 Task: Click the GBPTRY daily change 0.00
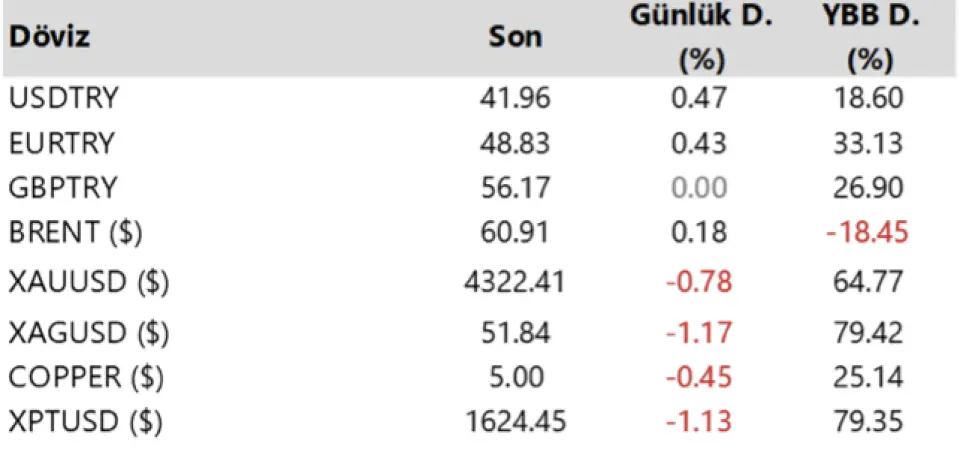tap(701, 188)
